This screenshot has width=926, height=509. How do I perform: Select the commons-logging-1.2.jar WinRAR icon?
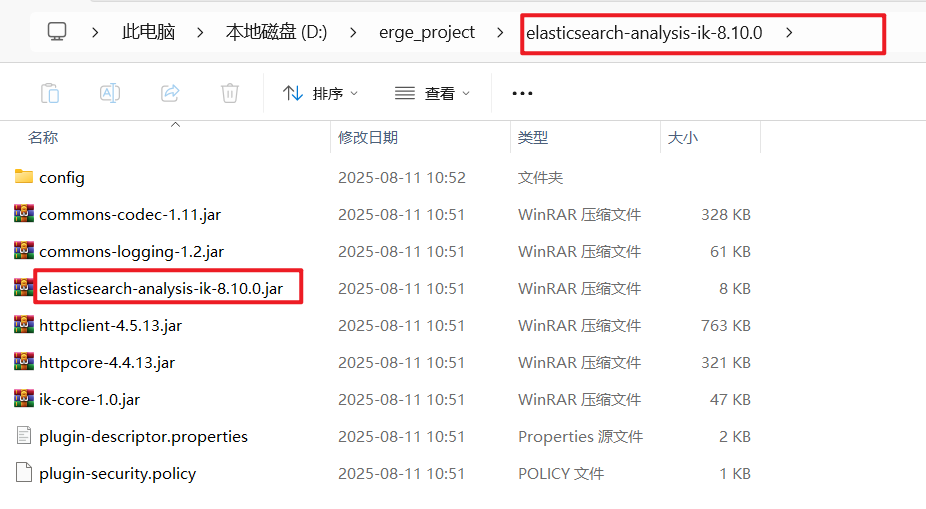point(24,251)
